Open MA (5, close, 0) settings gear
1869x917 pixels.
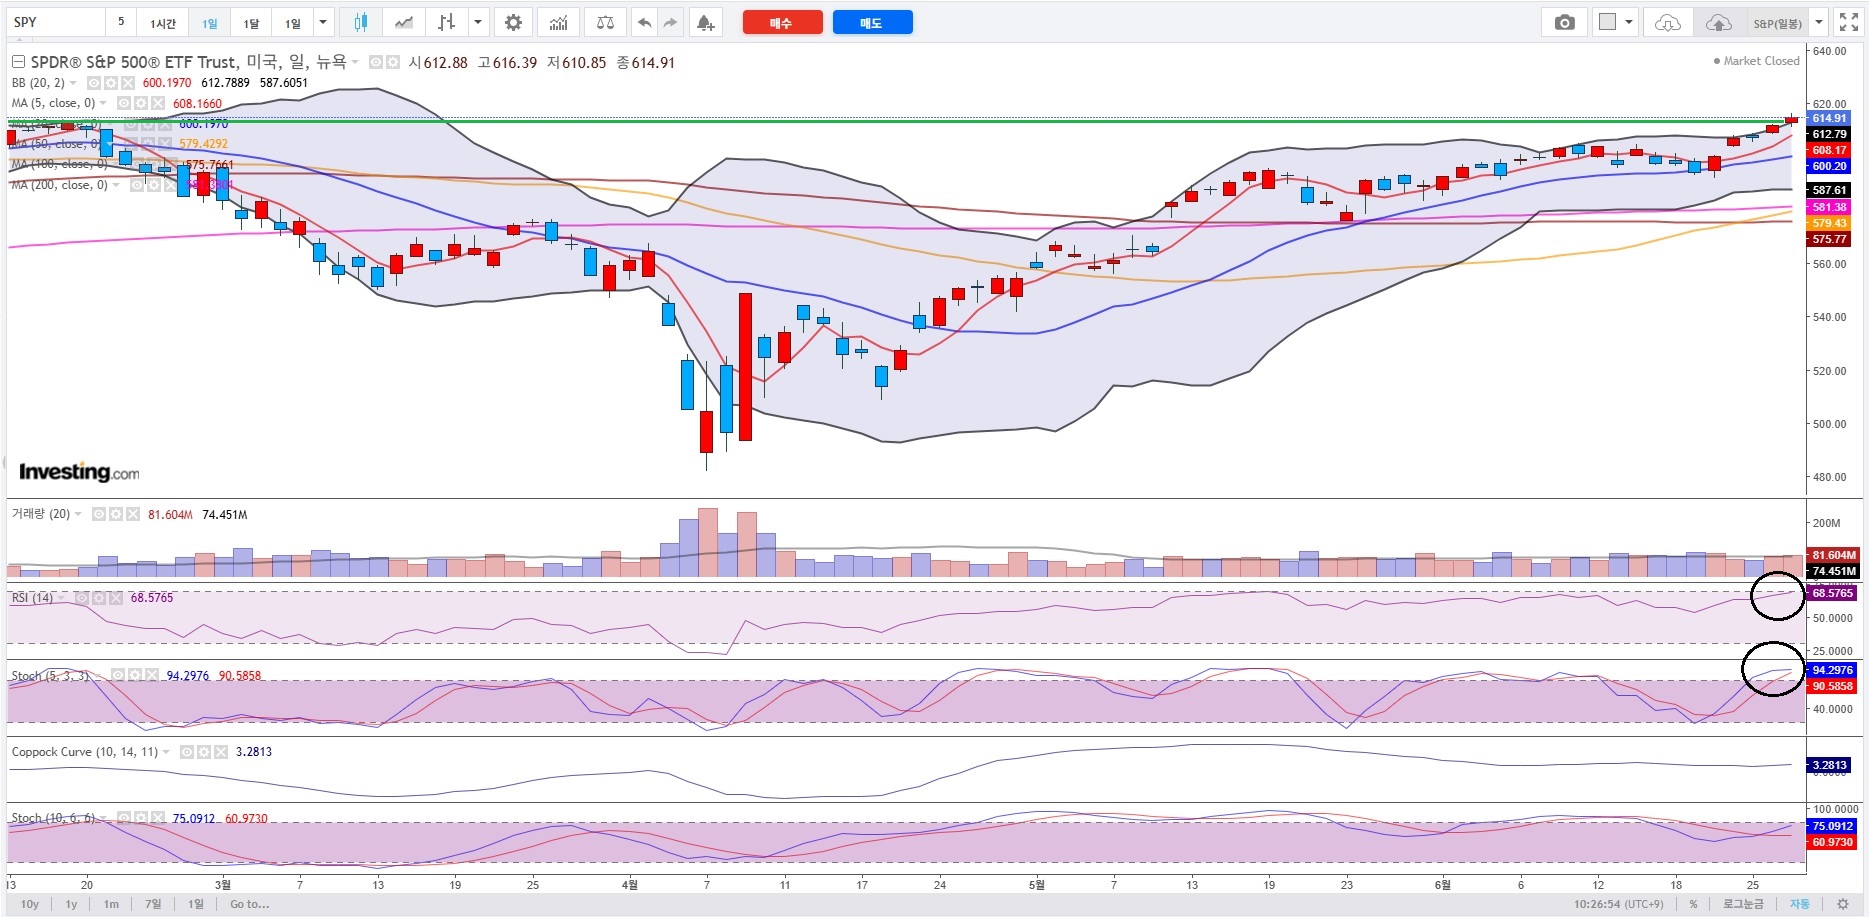coord(141,103)
